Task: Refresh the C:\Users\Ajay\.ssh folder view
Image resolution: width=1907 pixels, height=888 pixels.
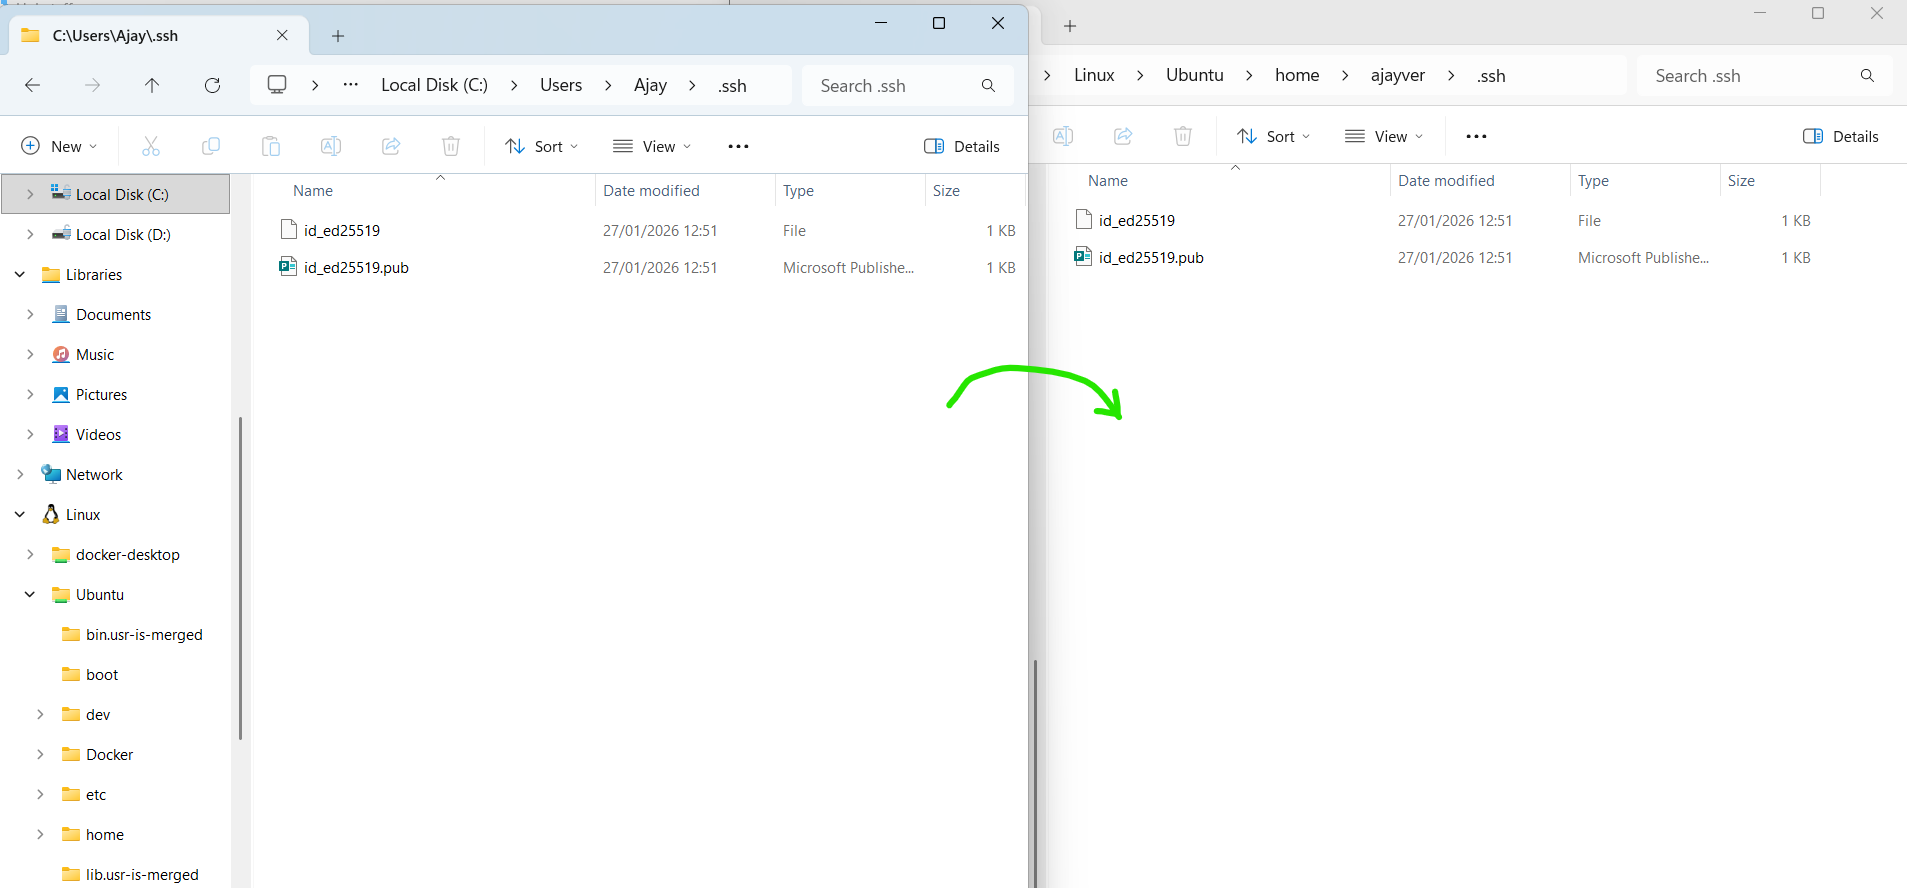Action: (212, 86)
